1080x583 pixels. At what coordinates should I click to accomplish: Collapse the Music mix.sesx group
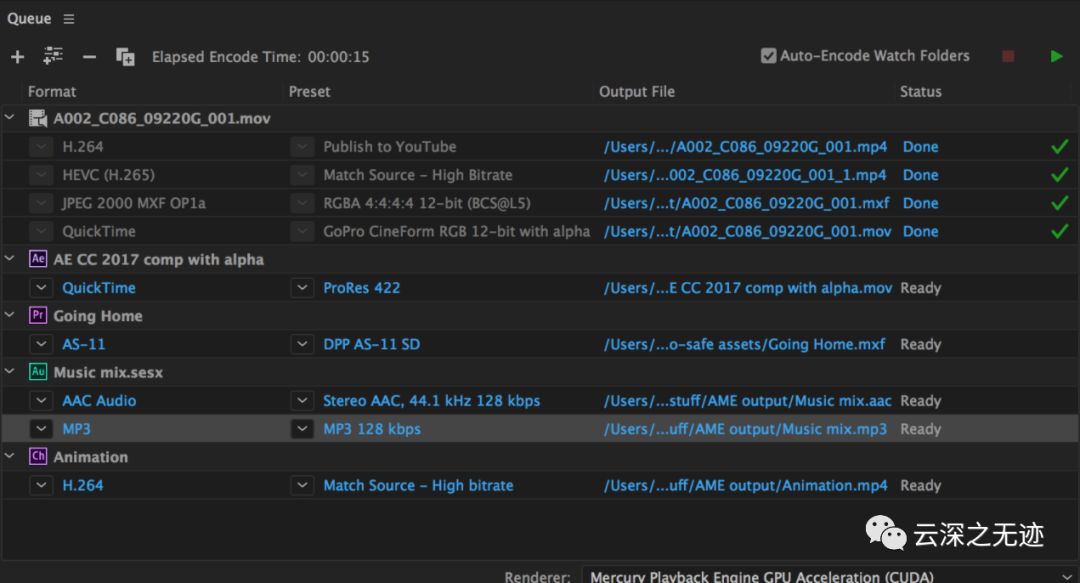click(10, 371)
